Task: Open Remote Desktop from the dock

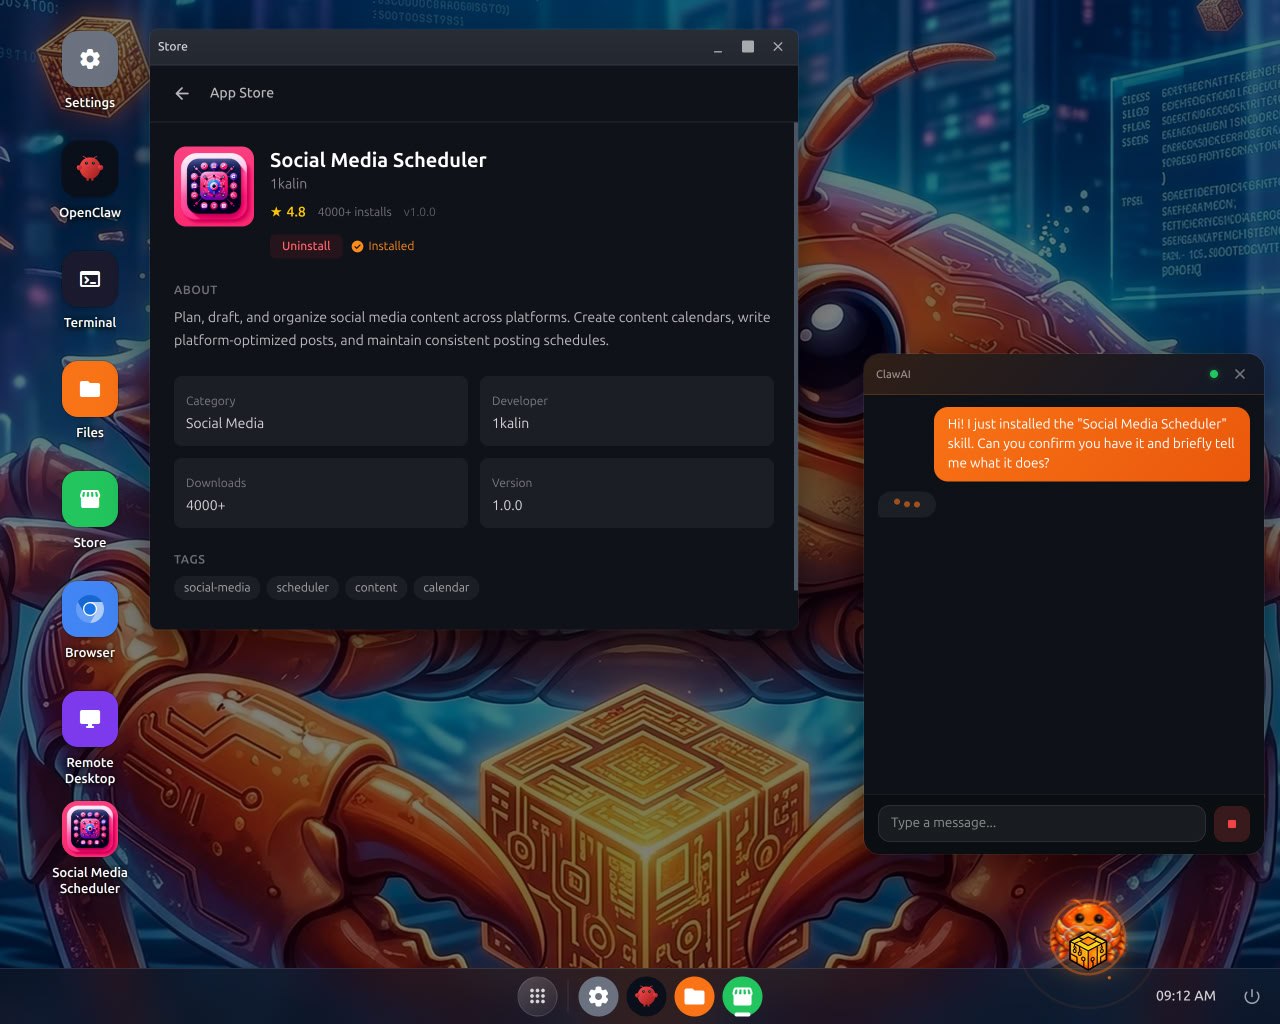Action: tap(89, 718)
